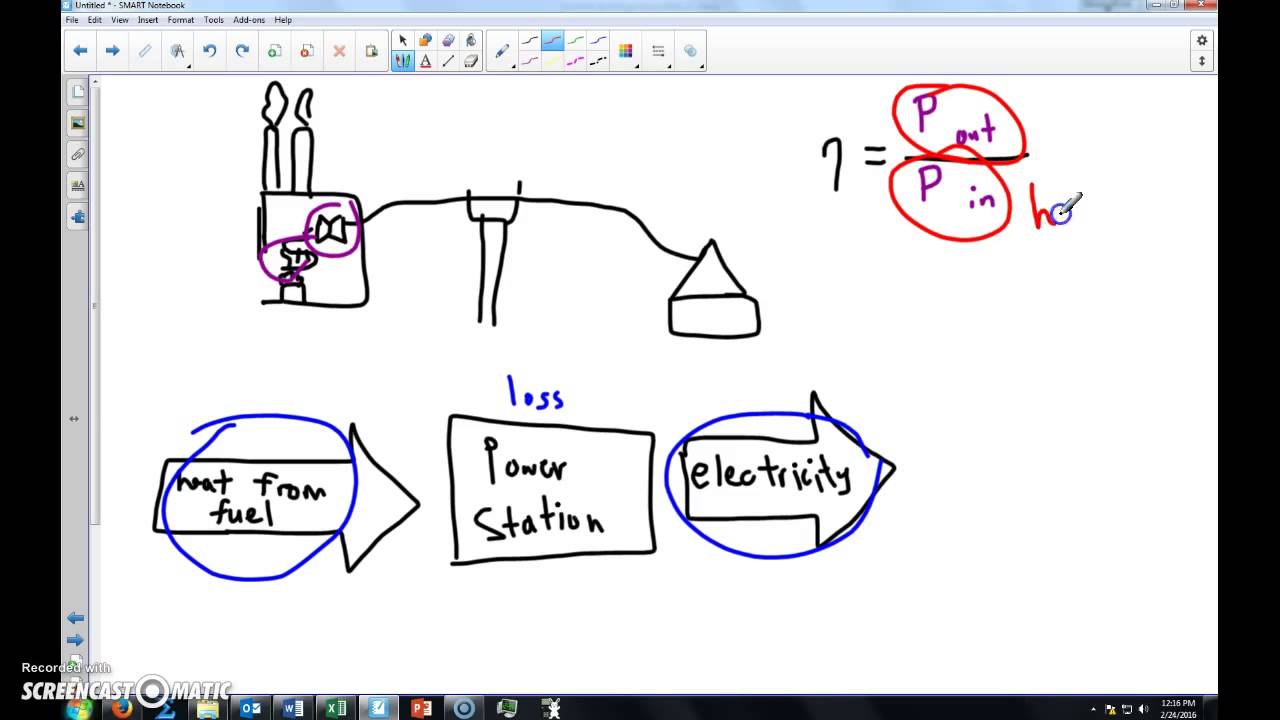Delete the current page

coord(307,51)
